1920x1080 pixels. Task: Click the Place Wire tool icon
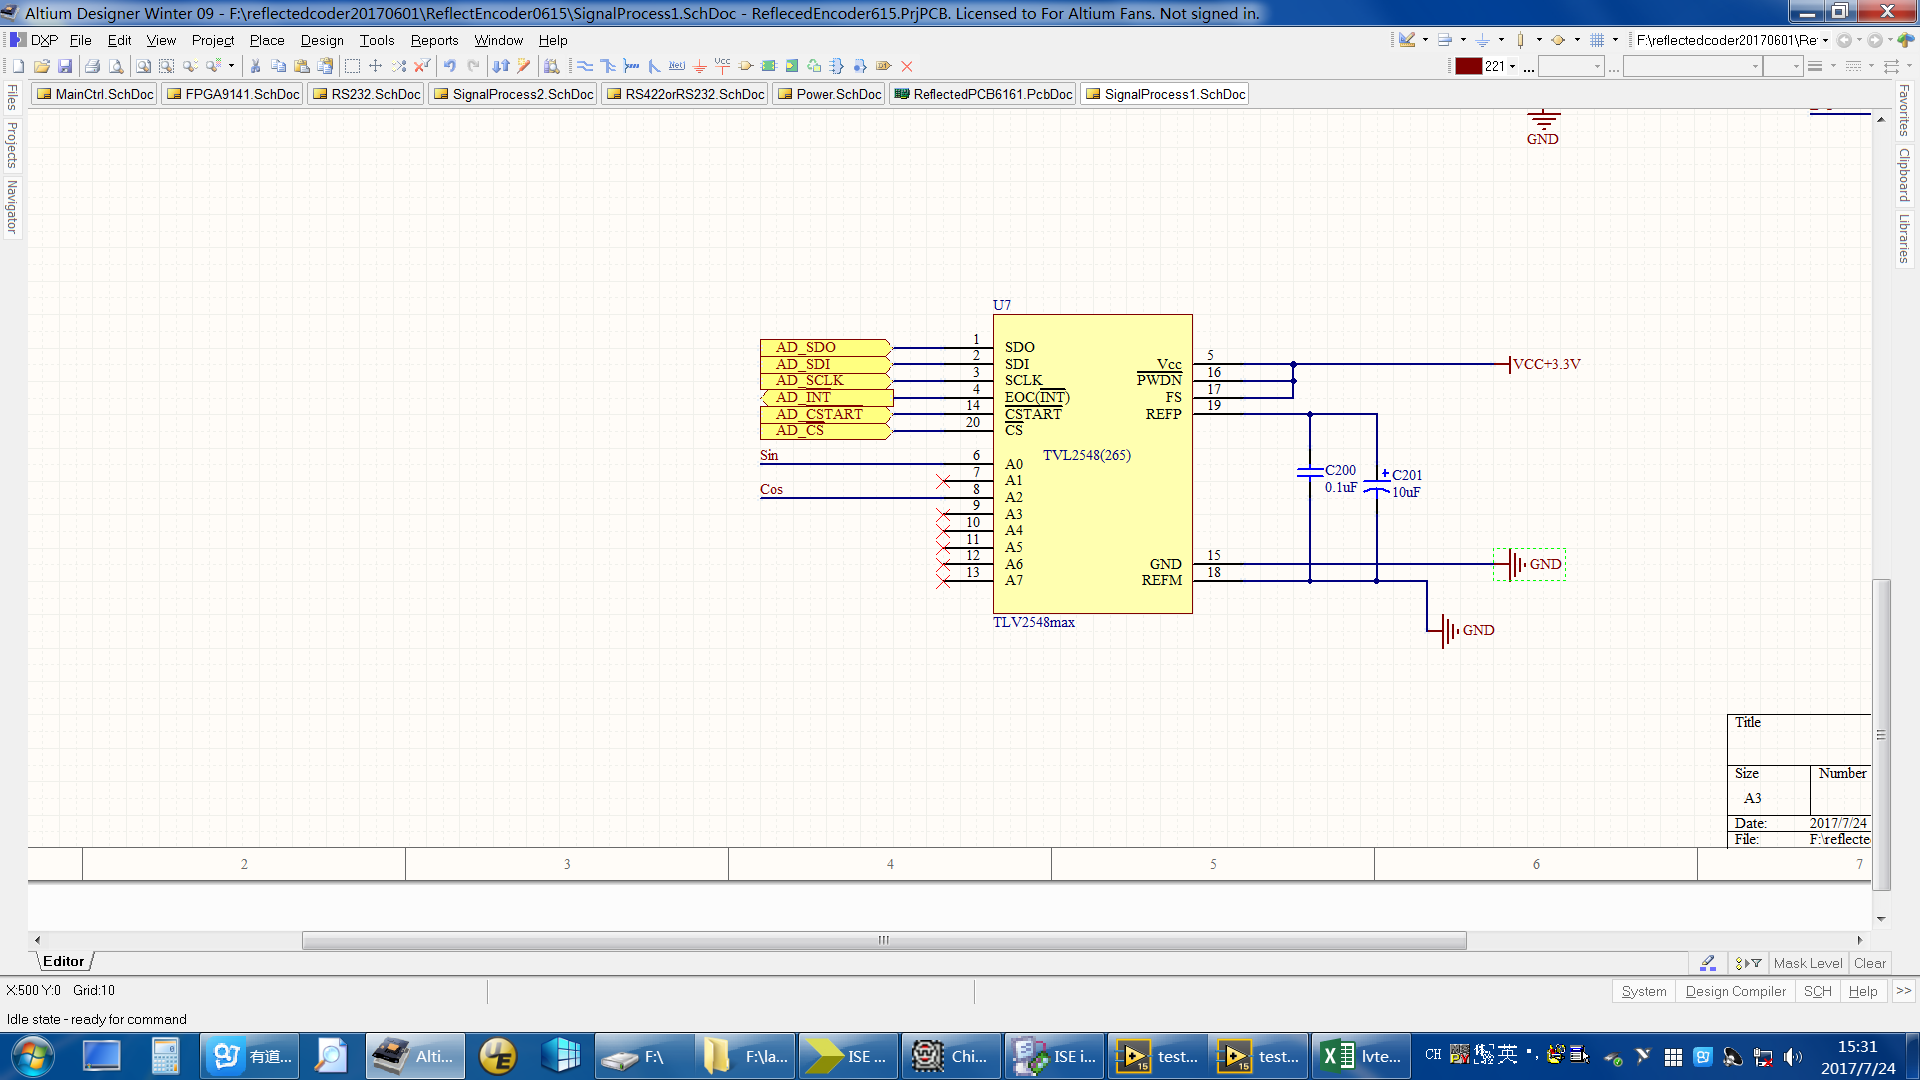pyautogui.click(x=585, y=66)
